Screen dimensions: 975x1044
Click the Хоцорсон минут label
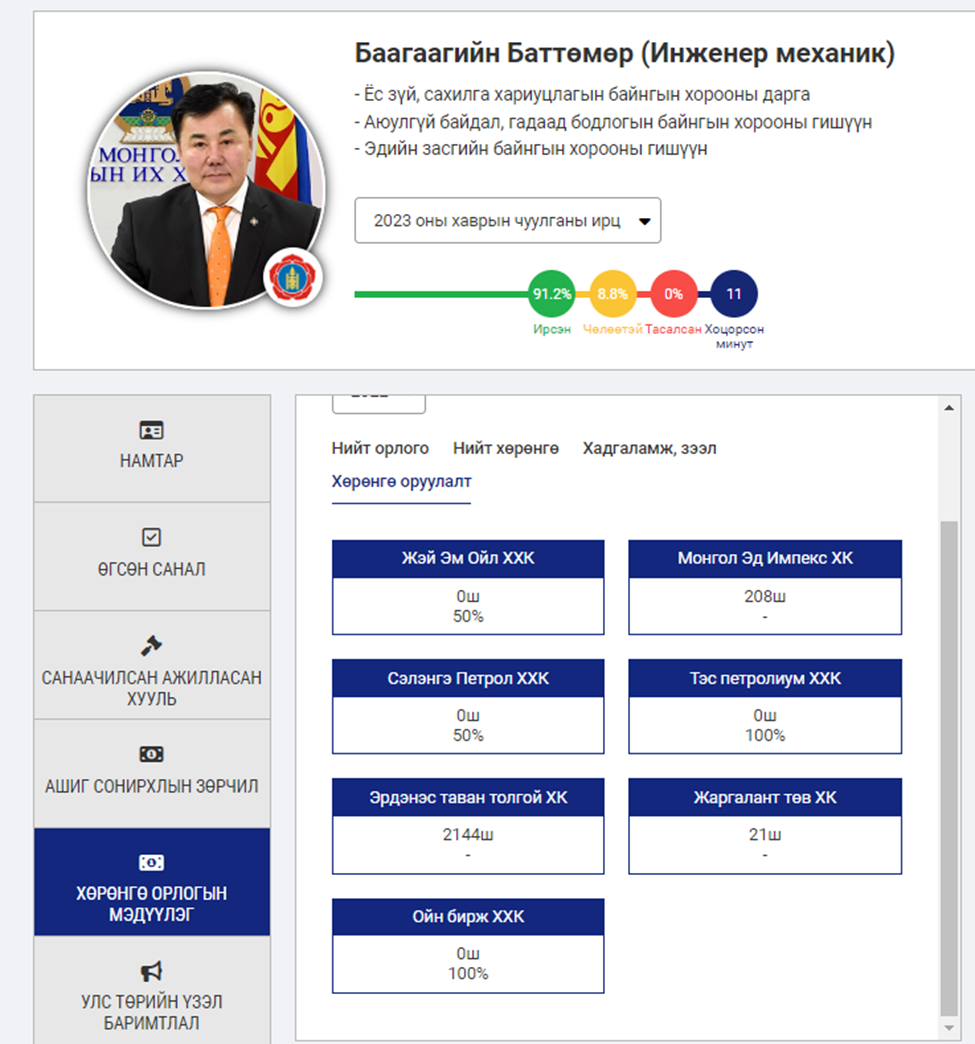pyautogui.click(x=734, y=336)
